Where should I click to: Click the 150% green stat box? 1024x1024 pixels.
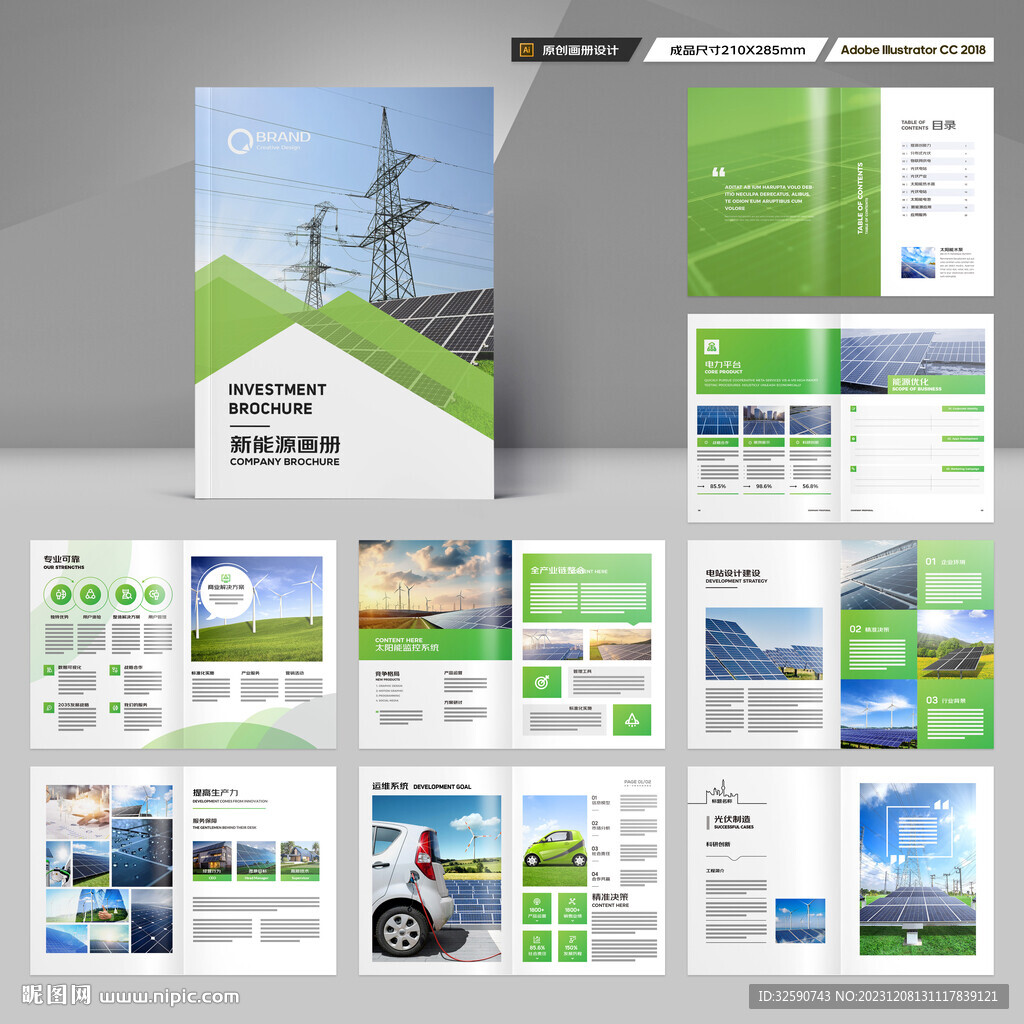coord(572,946)
